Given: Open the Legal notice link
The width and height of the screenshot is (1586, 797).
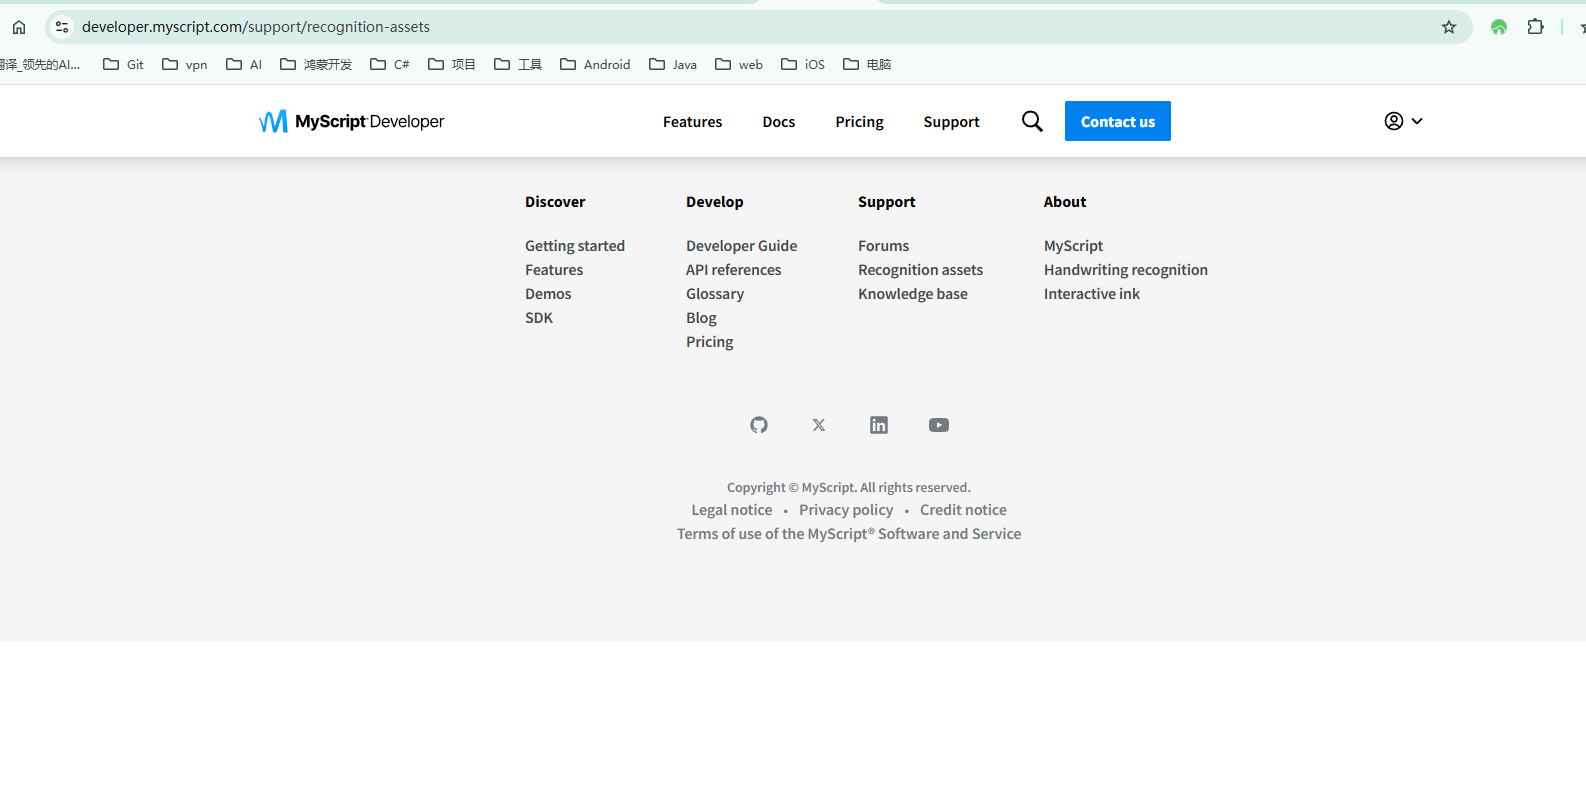Looking at the screenshot, I should point(732,510).
